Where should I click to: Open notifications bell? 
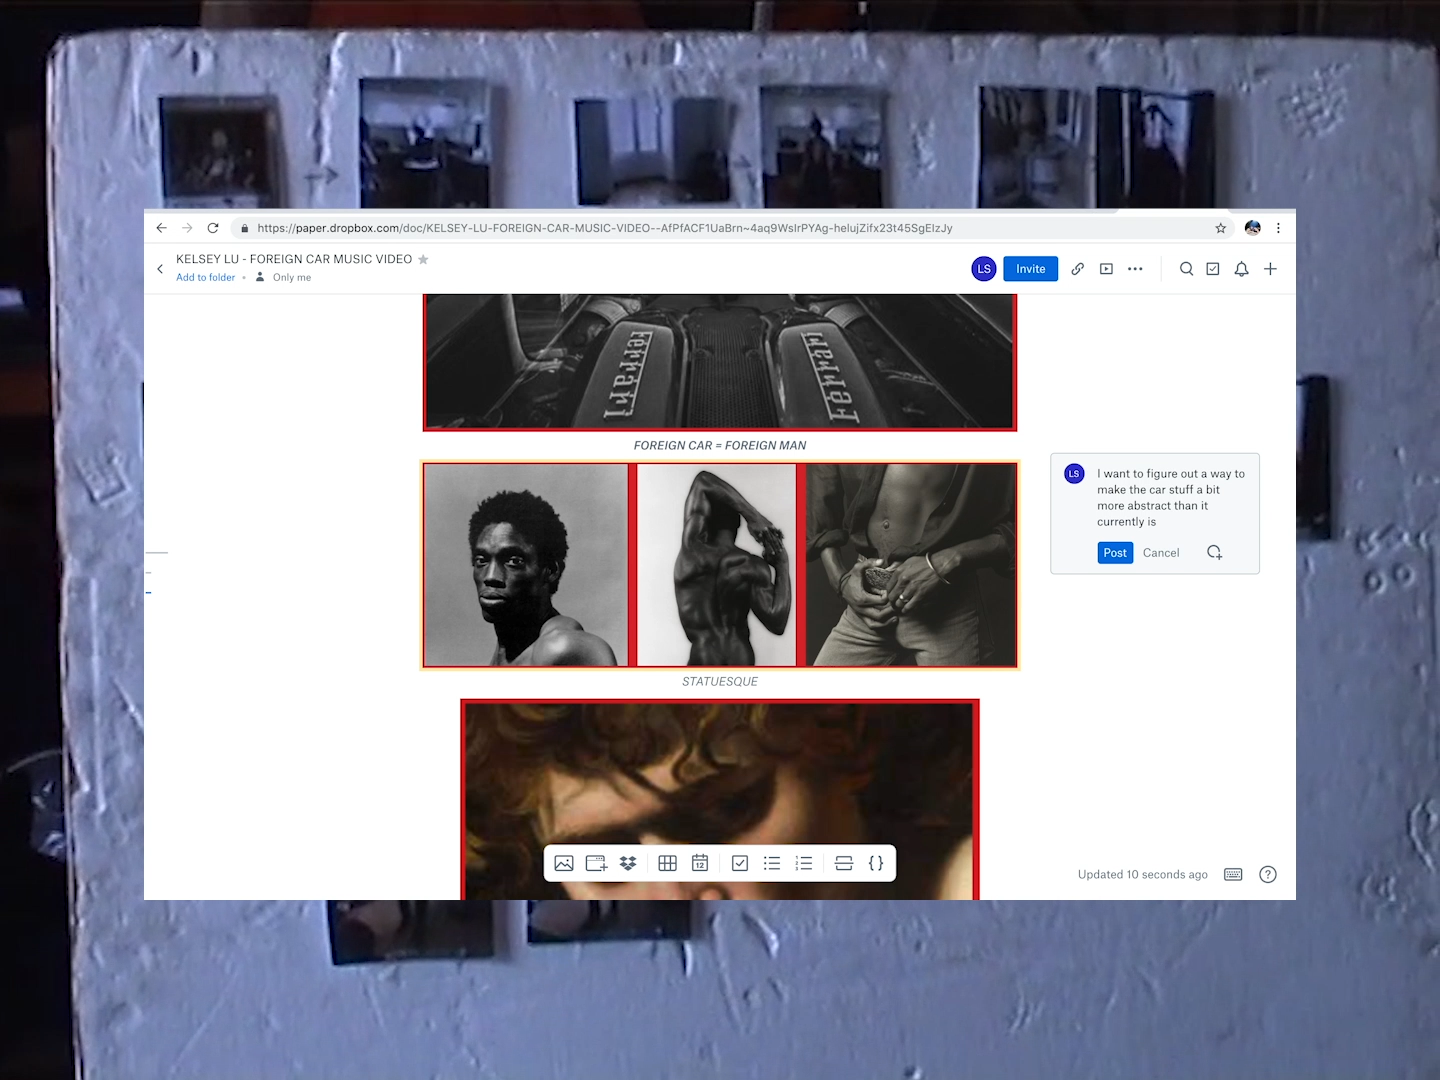(x=1241, y=269)
